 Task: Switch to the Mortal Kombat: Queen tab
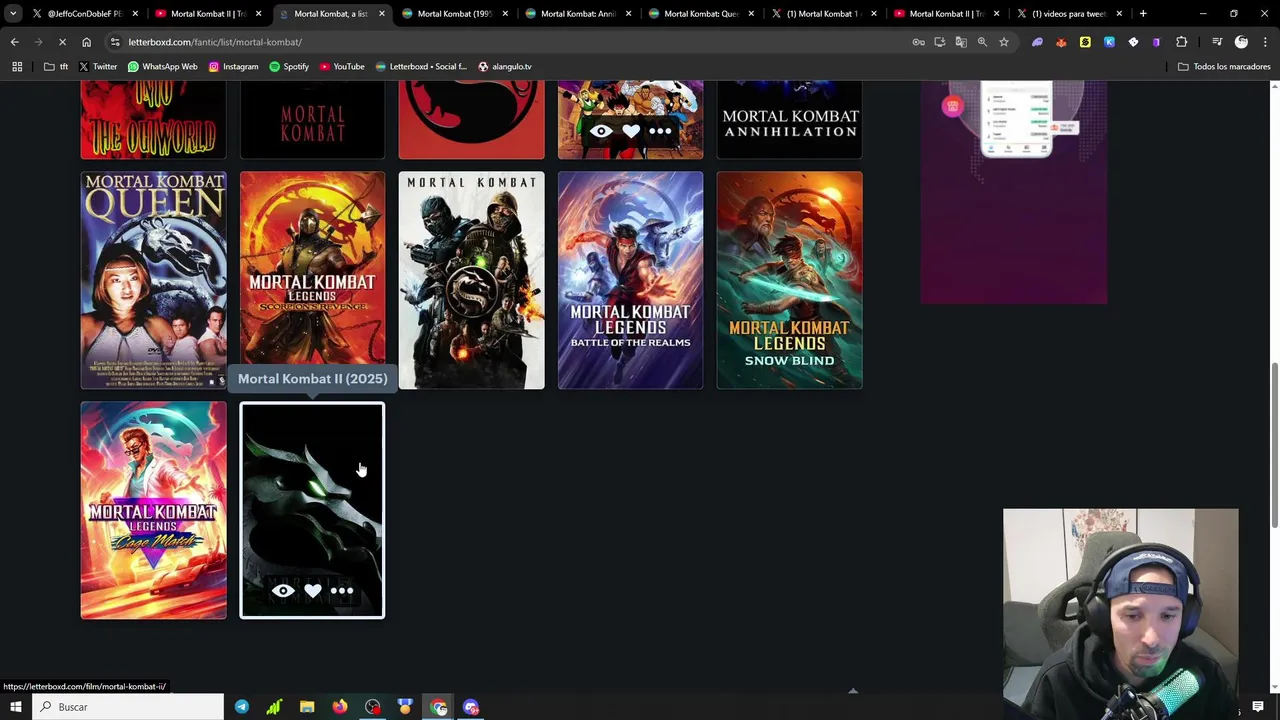pyautogui.click(x=700, y=14)
